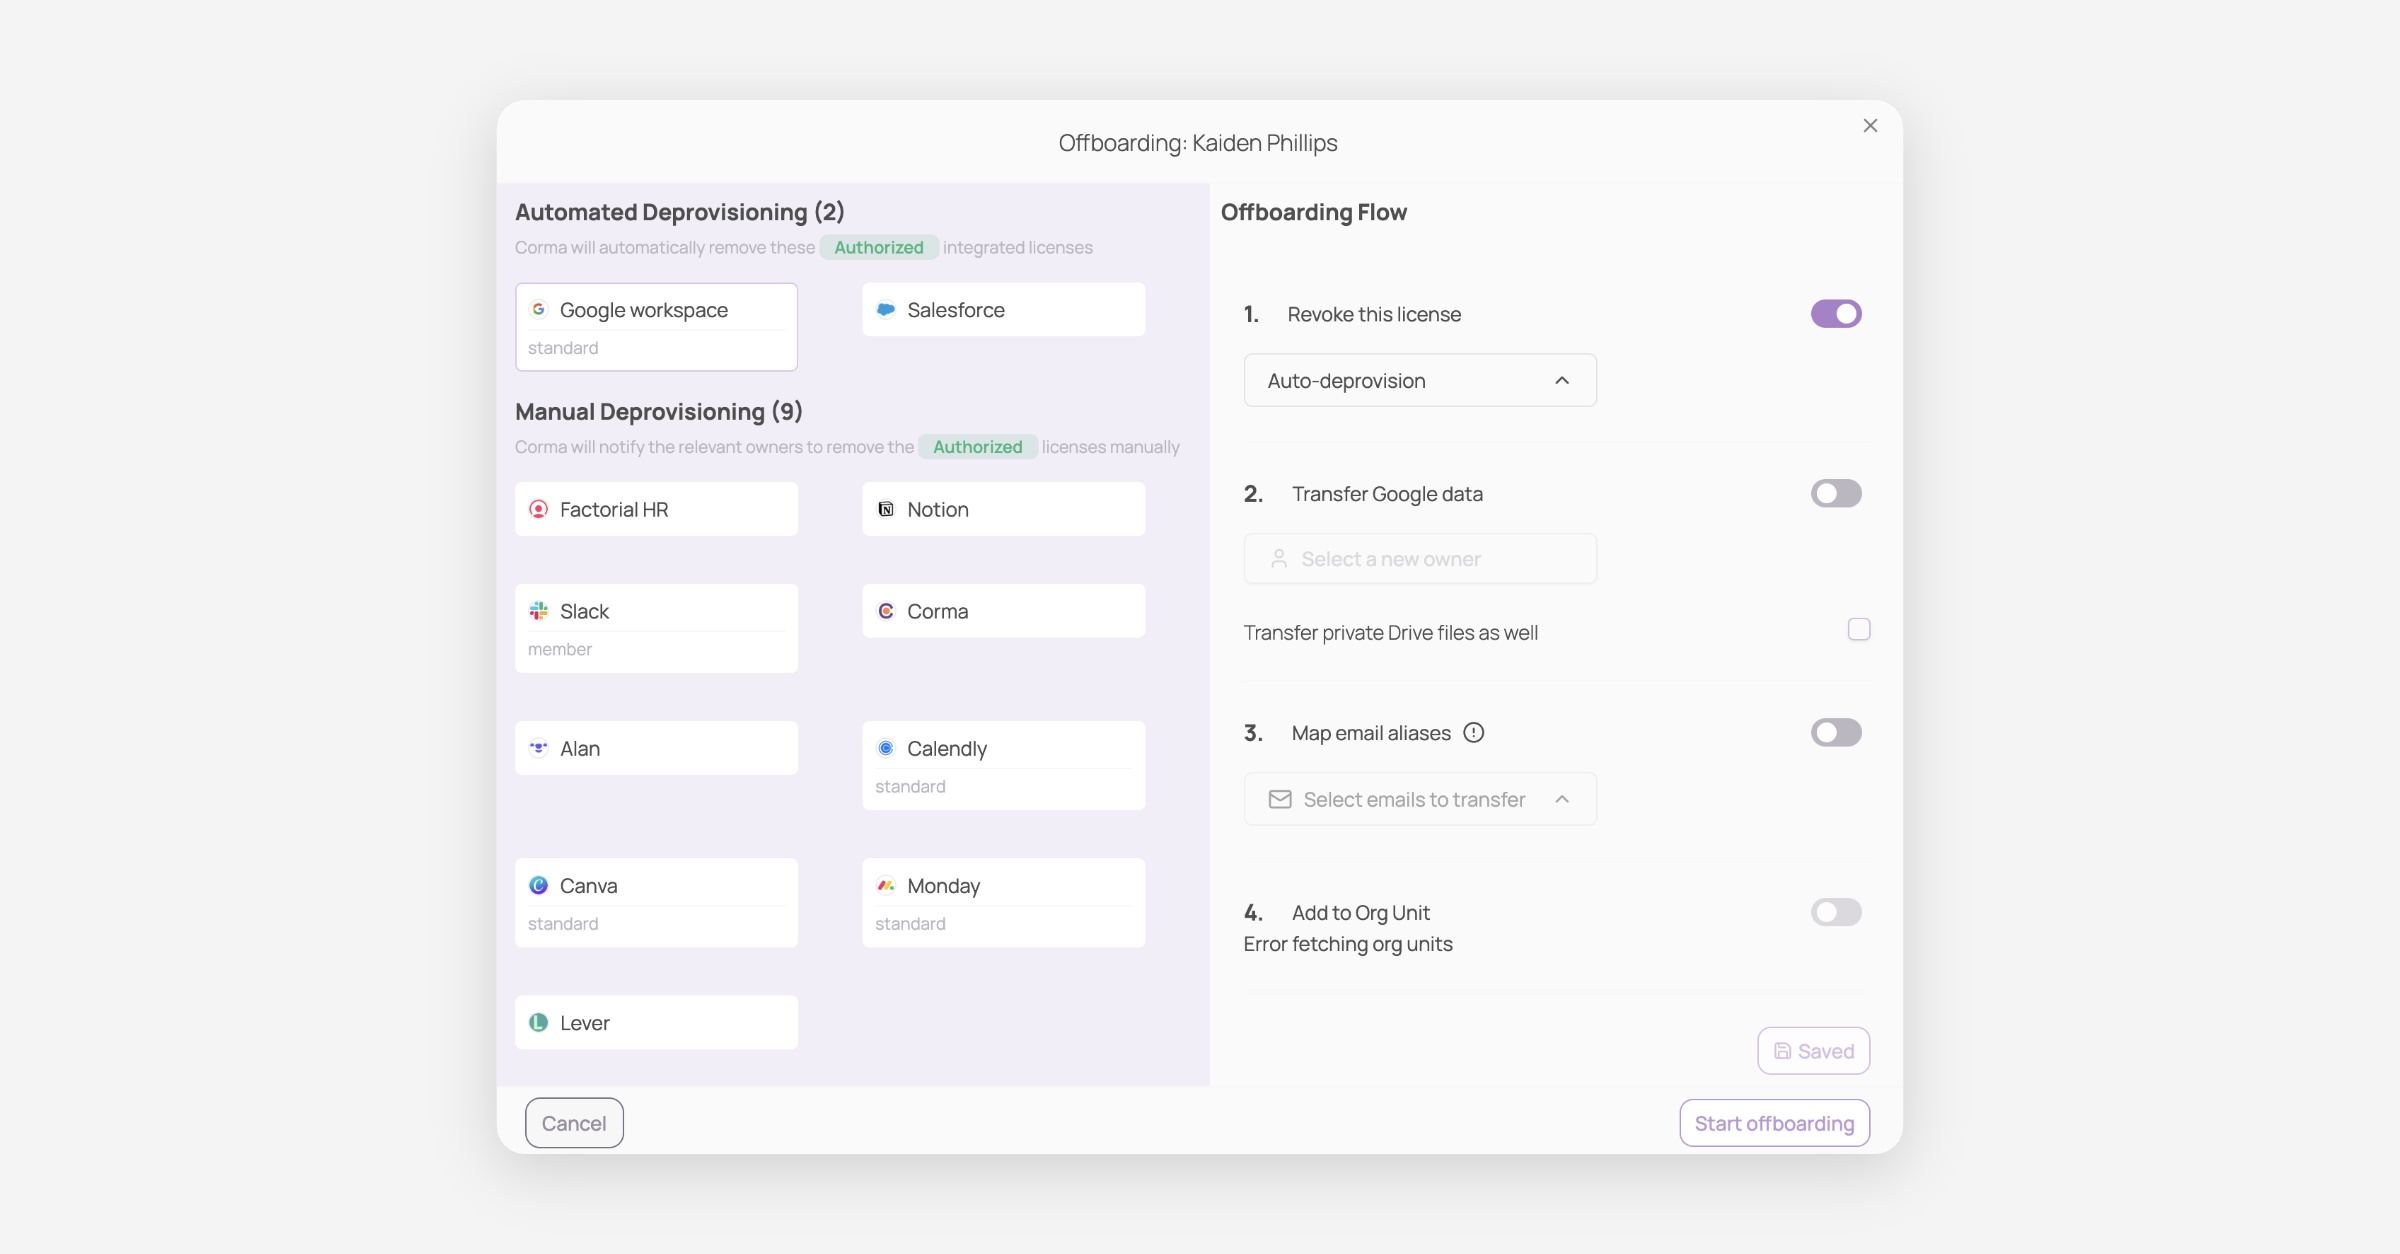Turn on the Map email aliases switch
The height and width of the screenshot is (1254, 2400).
(1835, 732)
